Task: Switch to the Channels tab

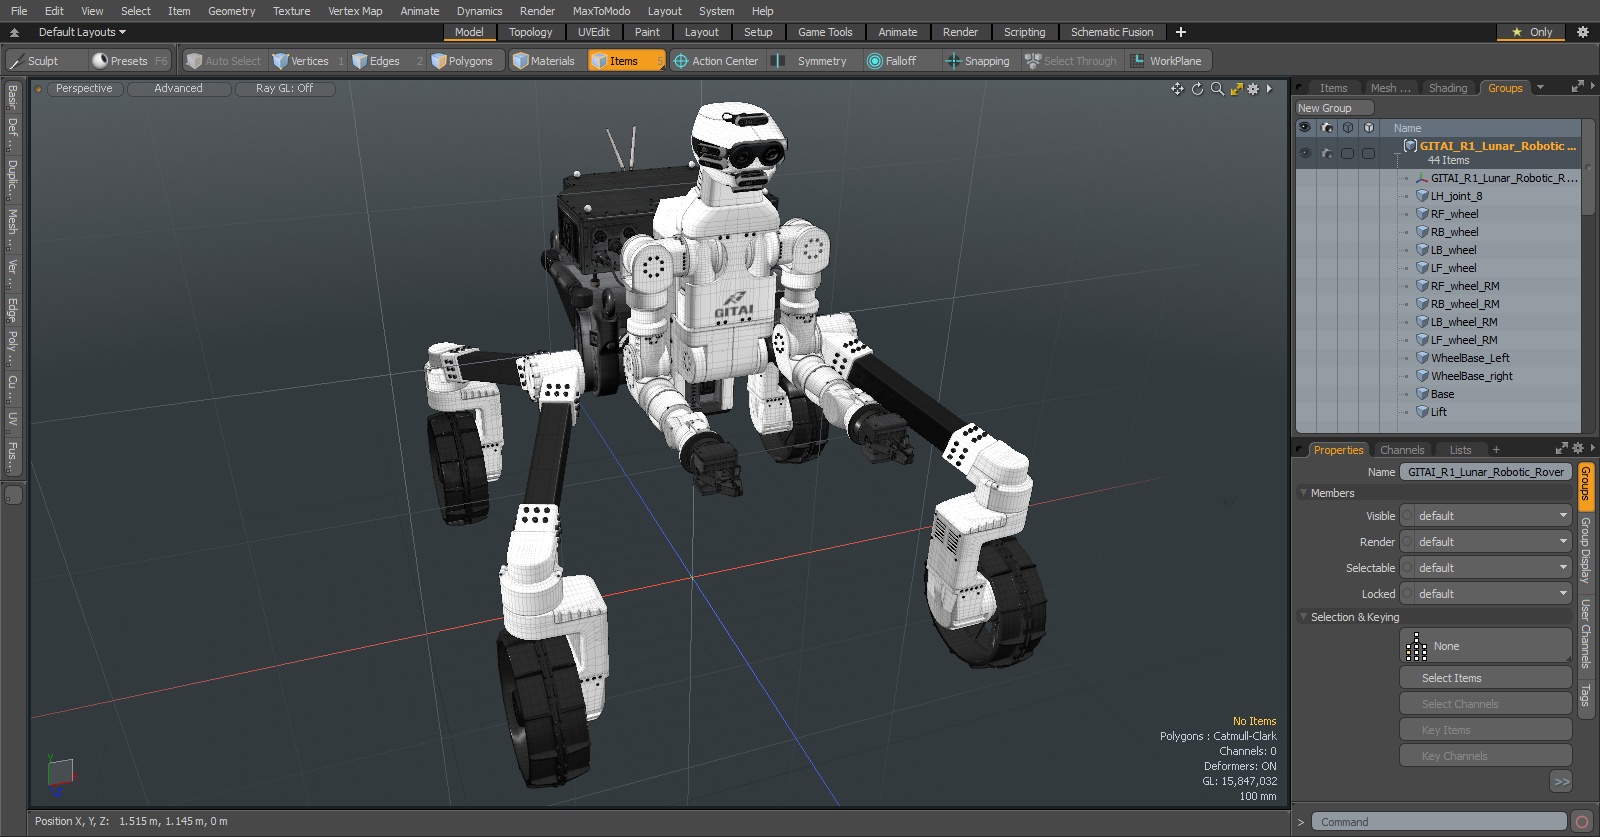Action: point(1401,450)
